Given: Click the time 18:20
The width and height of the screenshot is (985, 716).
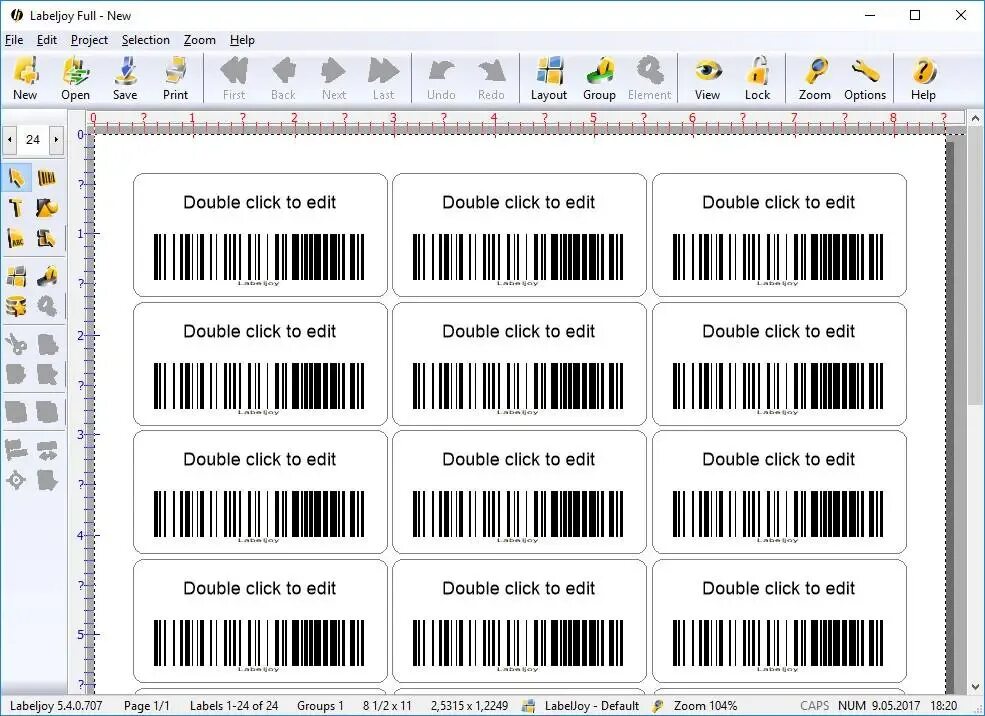Looking at the screenshot, I should point(944,705).
